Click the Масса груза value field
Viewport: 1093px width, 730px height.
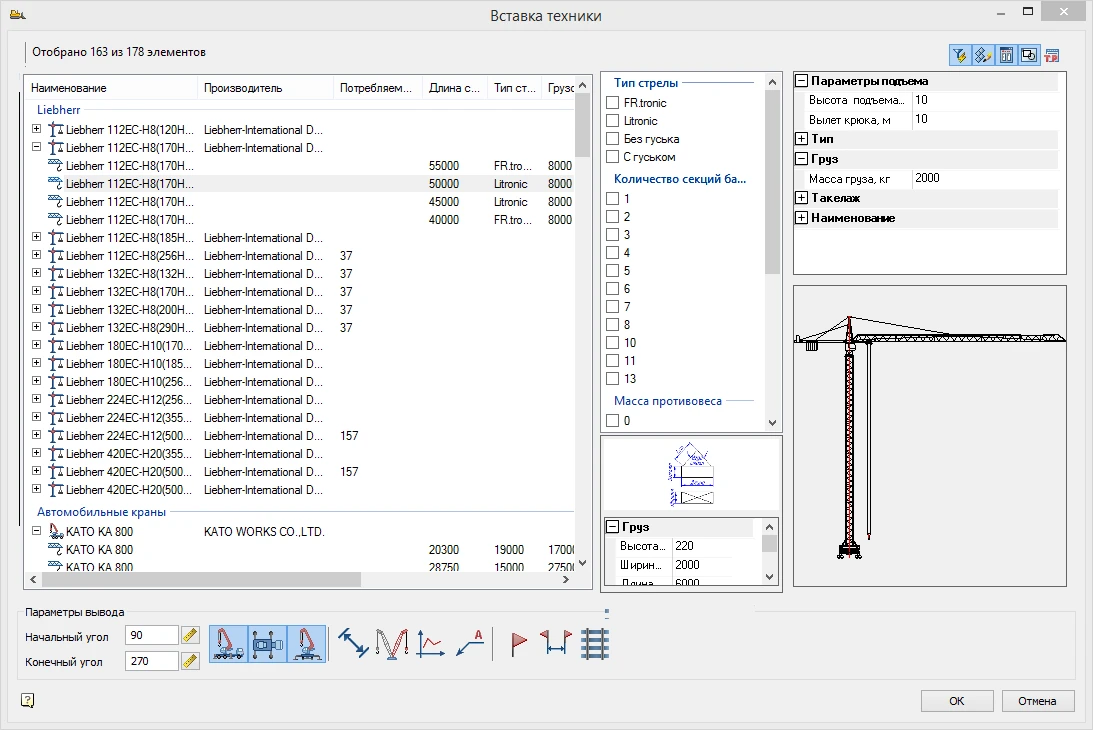985,178
